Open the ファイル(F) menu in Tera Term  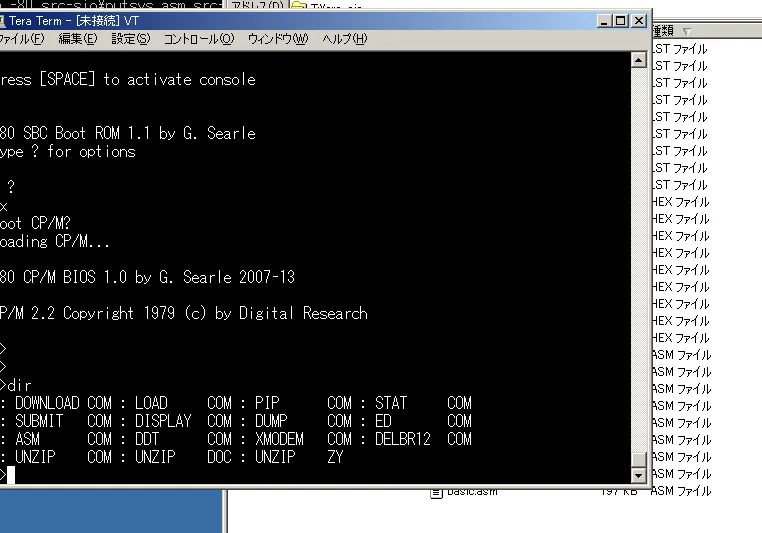(21, 38)
